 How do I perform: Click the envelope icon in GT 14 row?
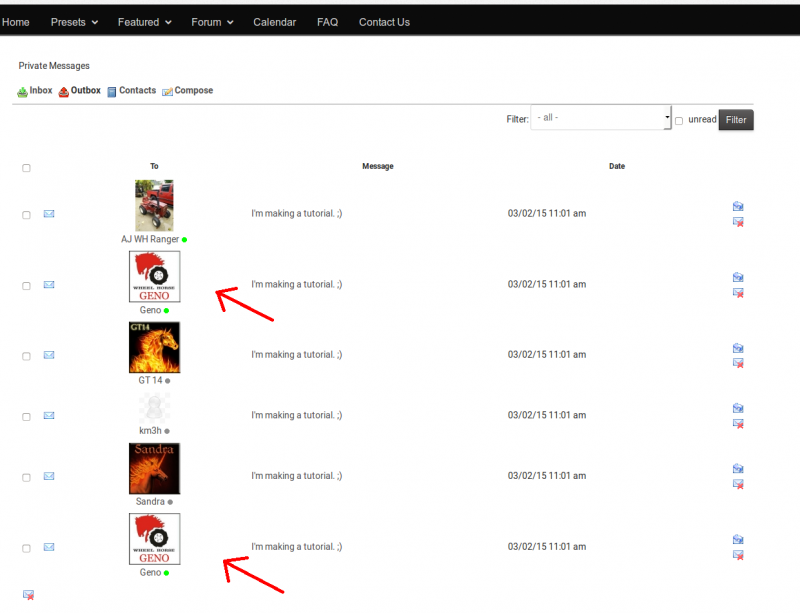coord(49,355)
